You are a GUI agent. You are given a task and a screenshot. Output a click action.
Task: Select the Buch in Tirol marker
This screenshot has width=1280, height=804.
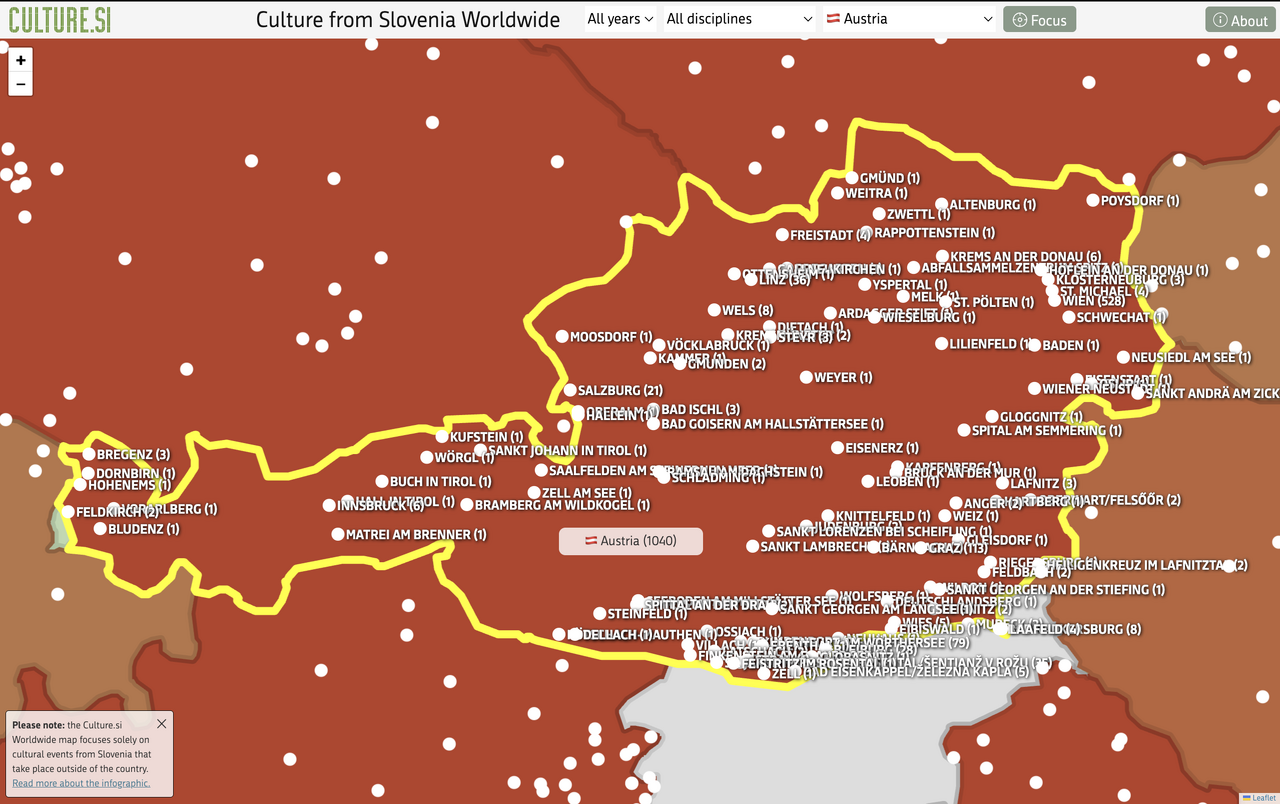point(382,481)
